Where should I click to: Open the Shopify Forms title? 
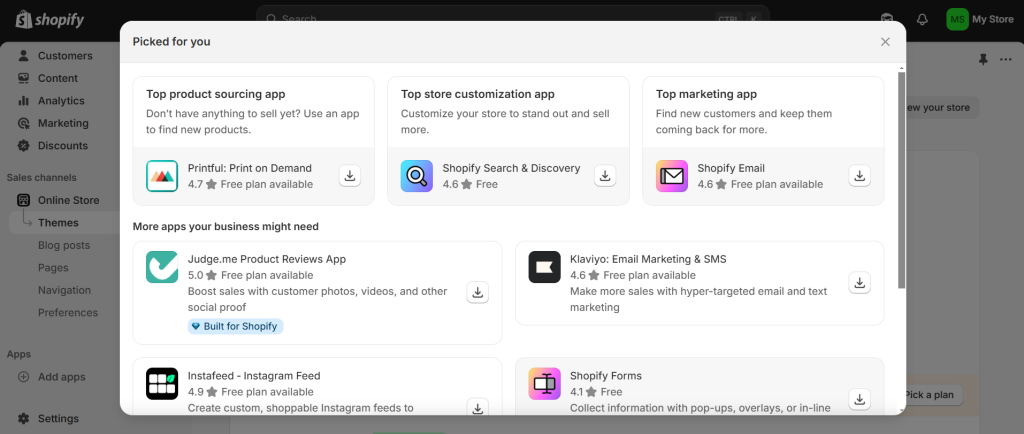coord(606,376)
